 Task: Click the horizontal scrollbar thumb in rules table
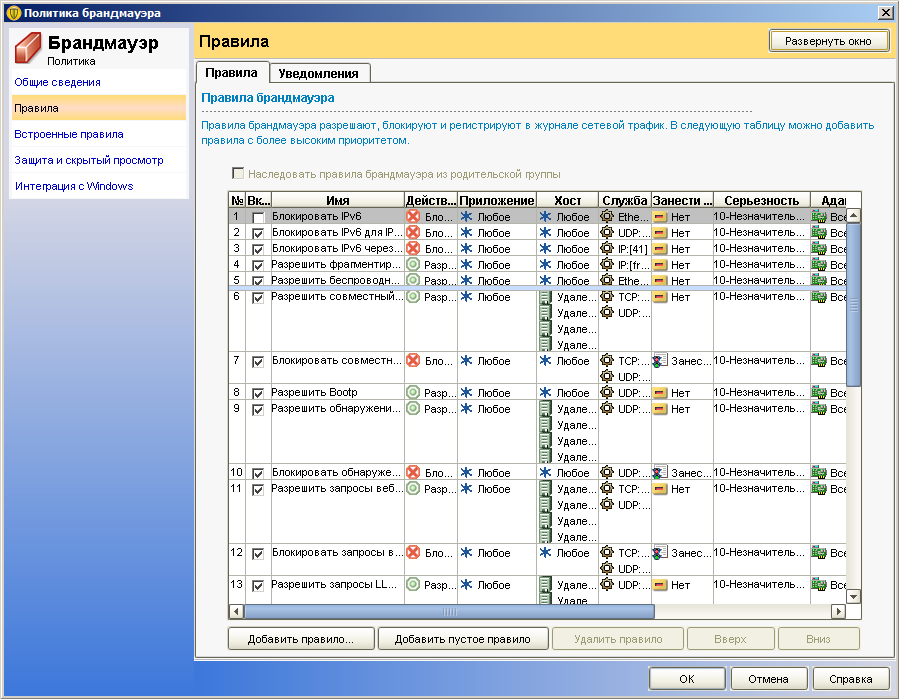(449, 611)
